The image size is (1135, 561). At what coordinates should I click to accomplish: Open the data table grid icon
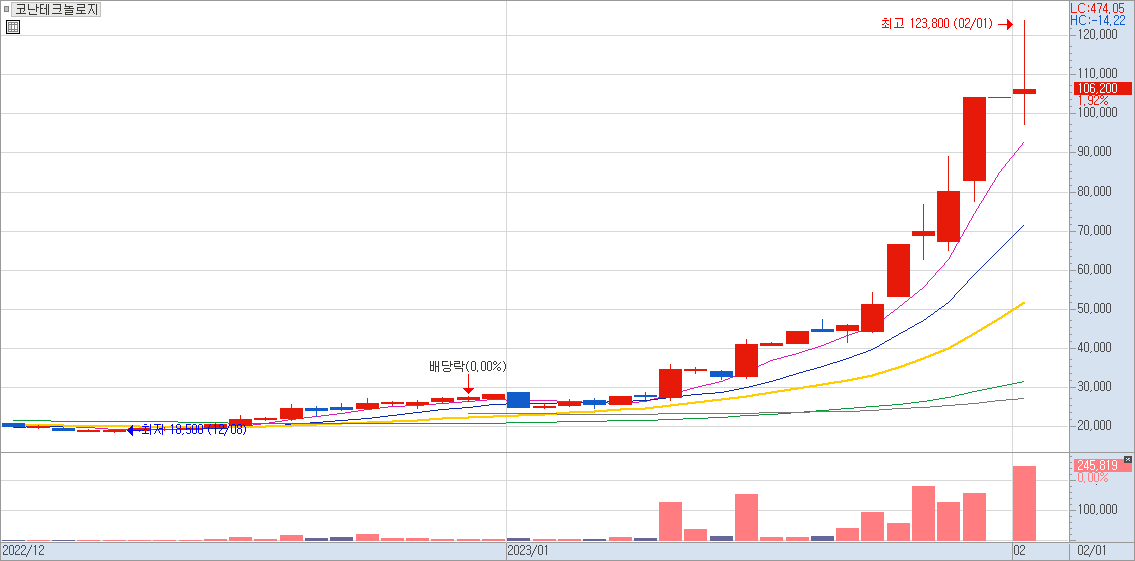pyautogui.click(x=12, y=28)
